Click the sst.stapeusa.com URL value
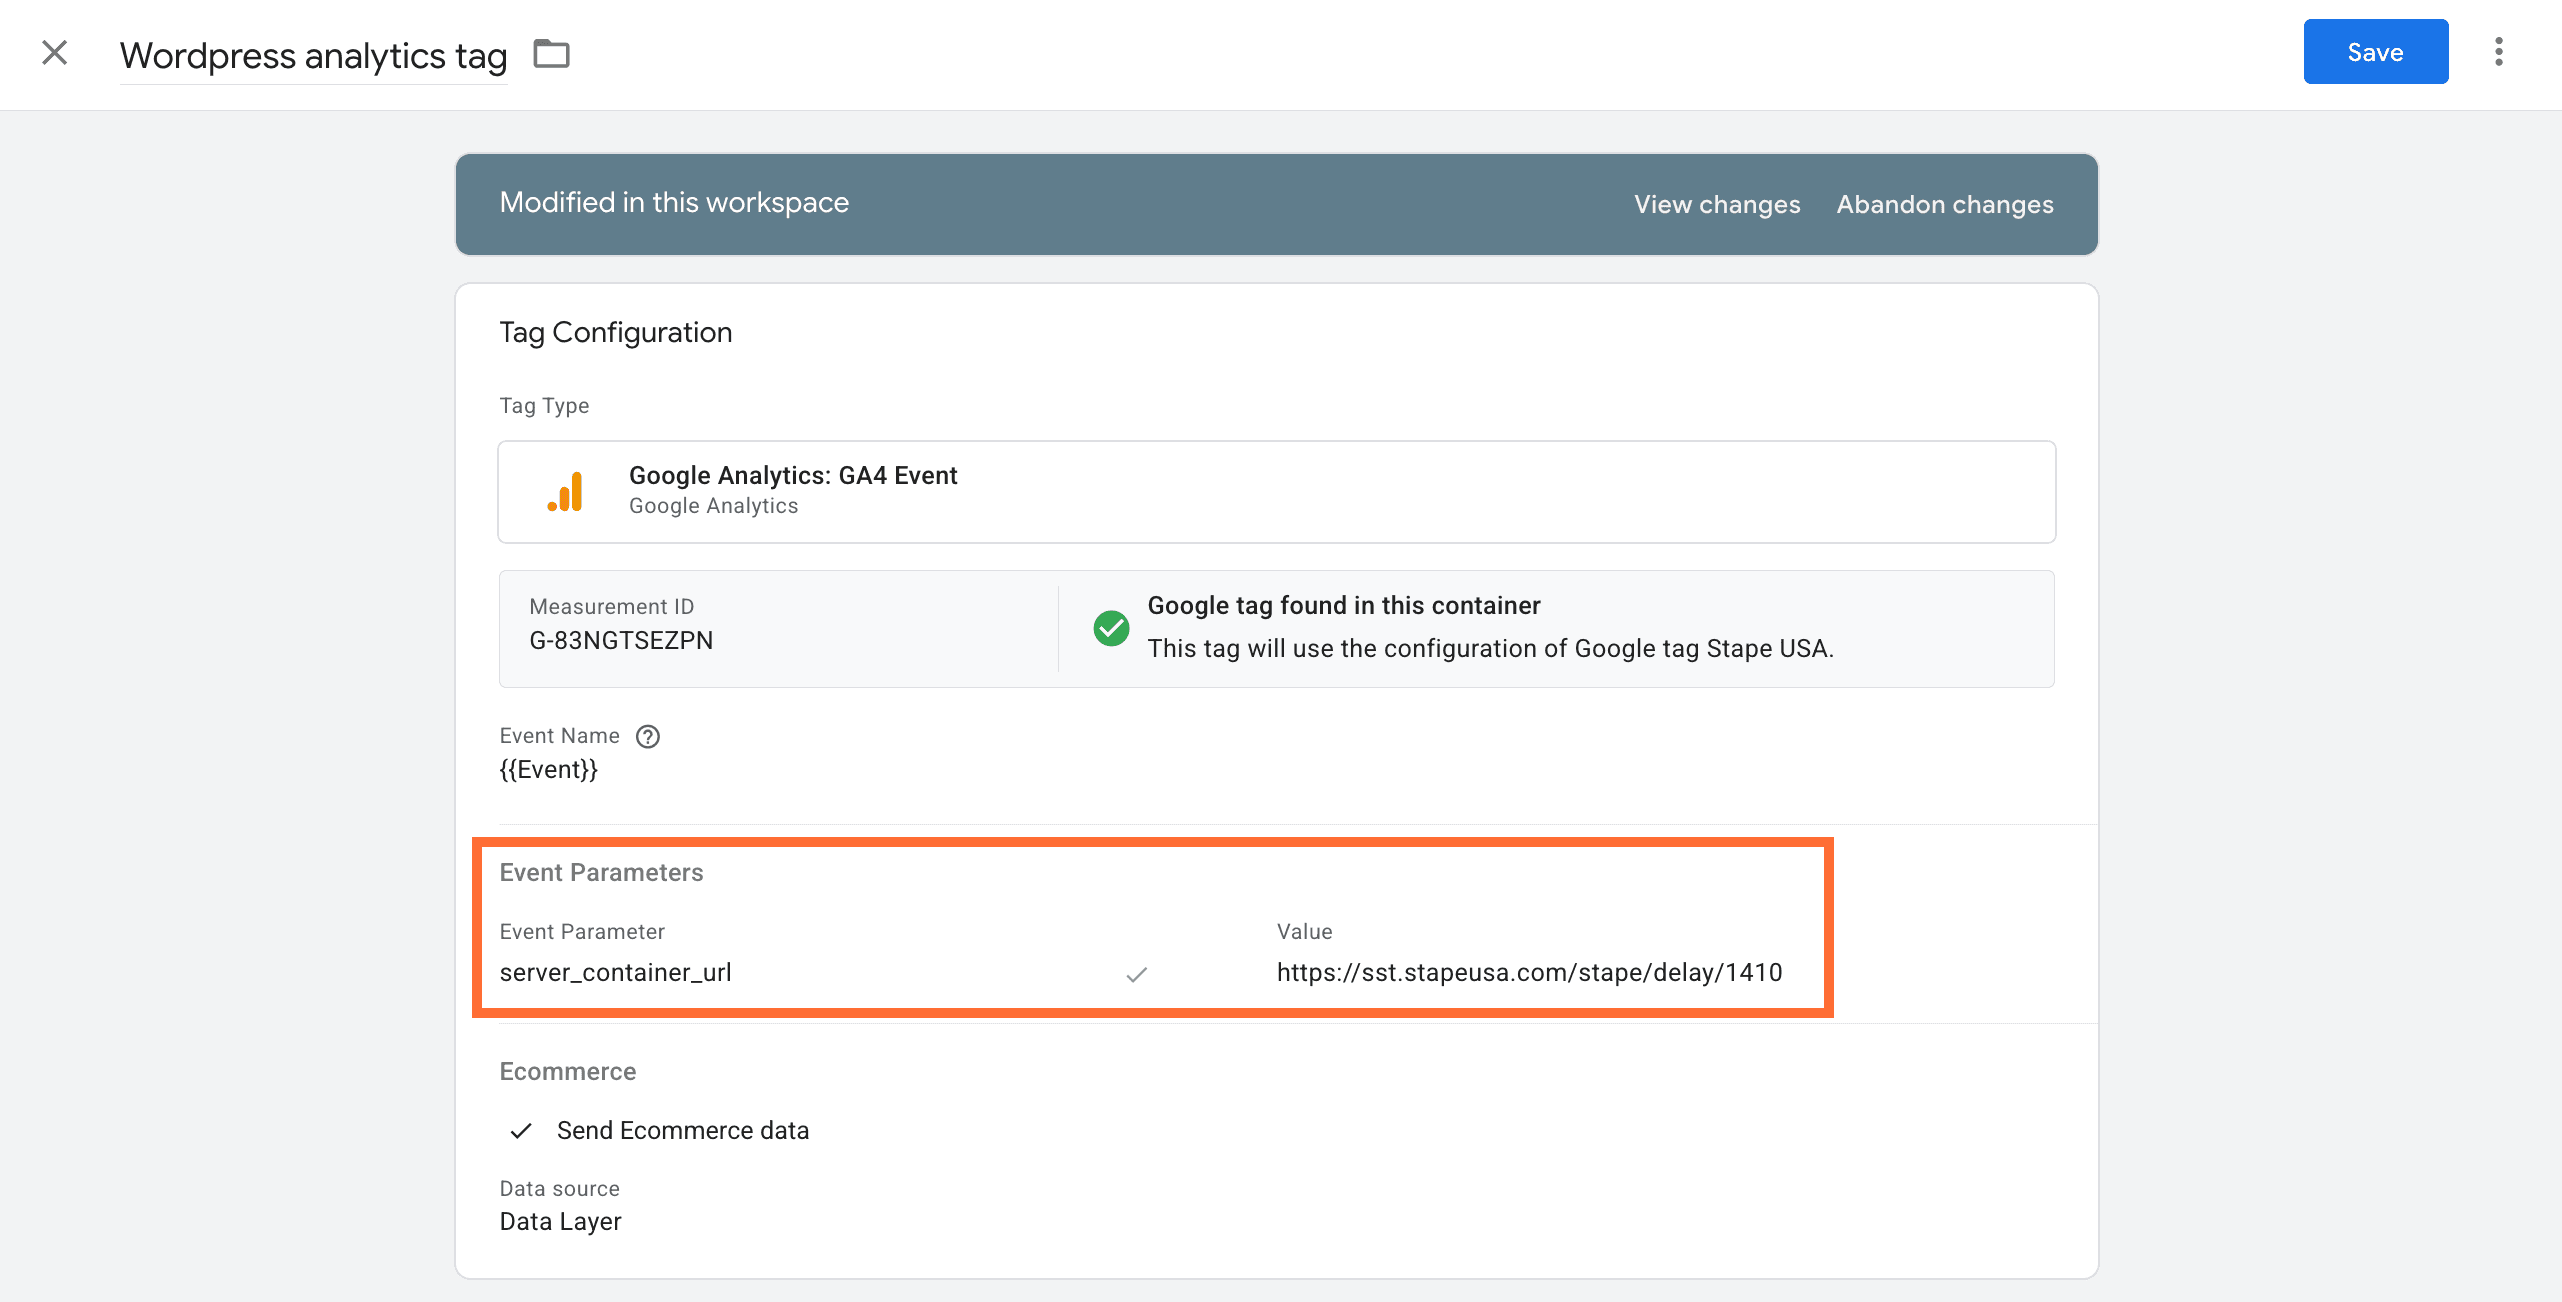 tap(1529, 973)
